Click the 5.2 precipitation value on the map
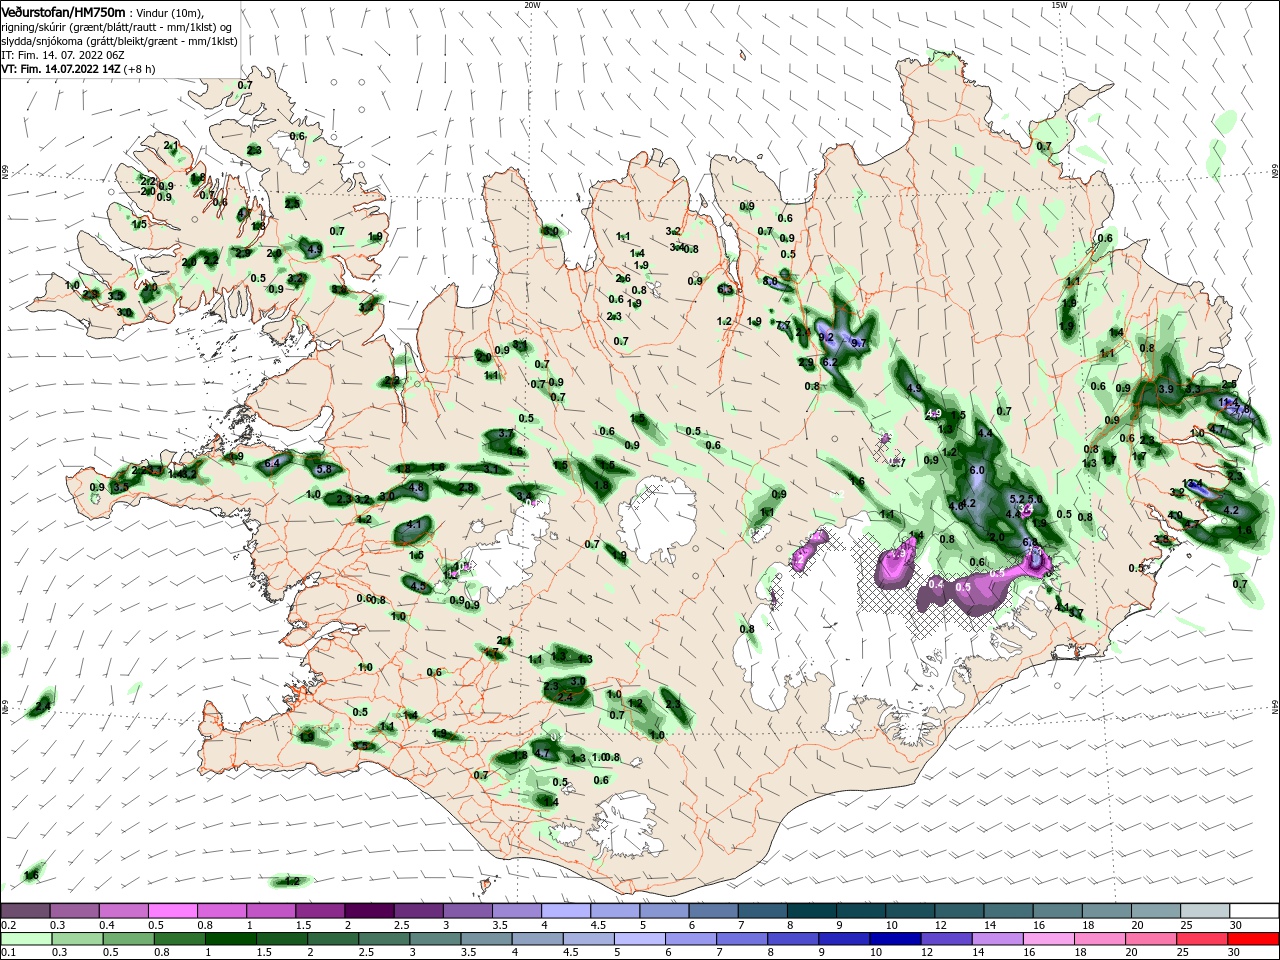 pos(1018,499)
